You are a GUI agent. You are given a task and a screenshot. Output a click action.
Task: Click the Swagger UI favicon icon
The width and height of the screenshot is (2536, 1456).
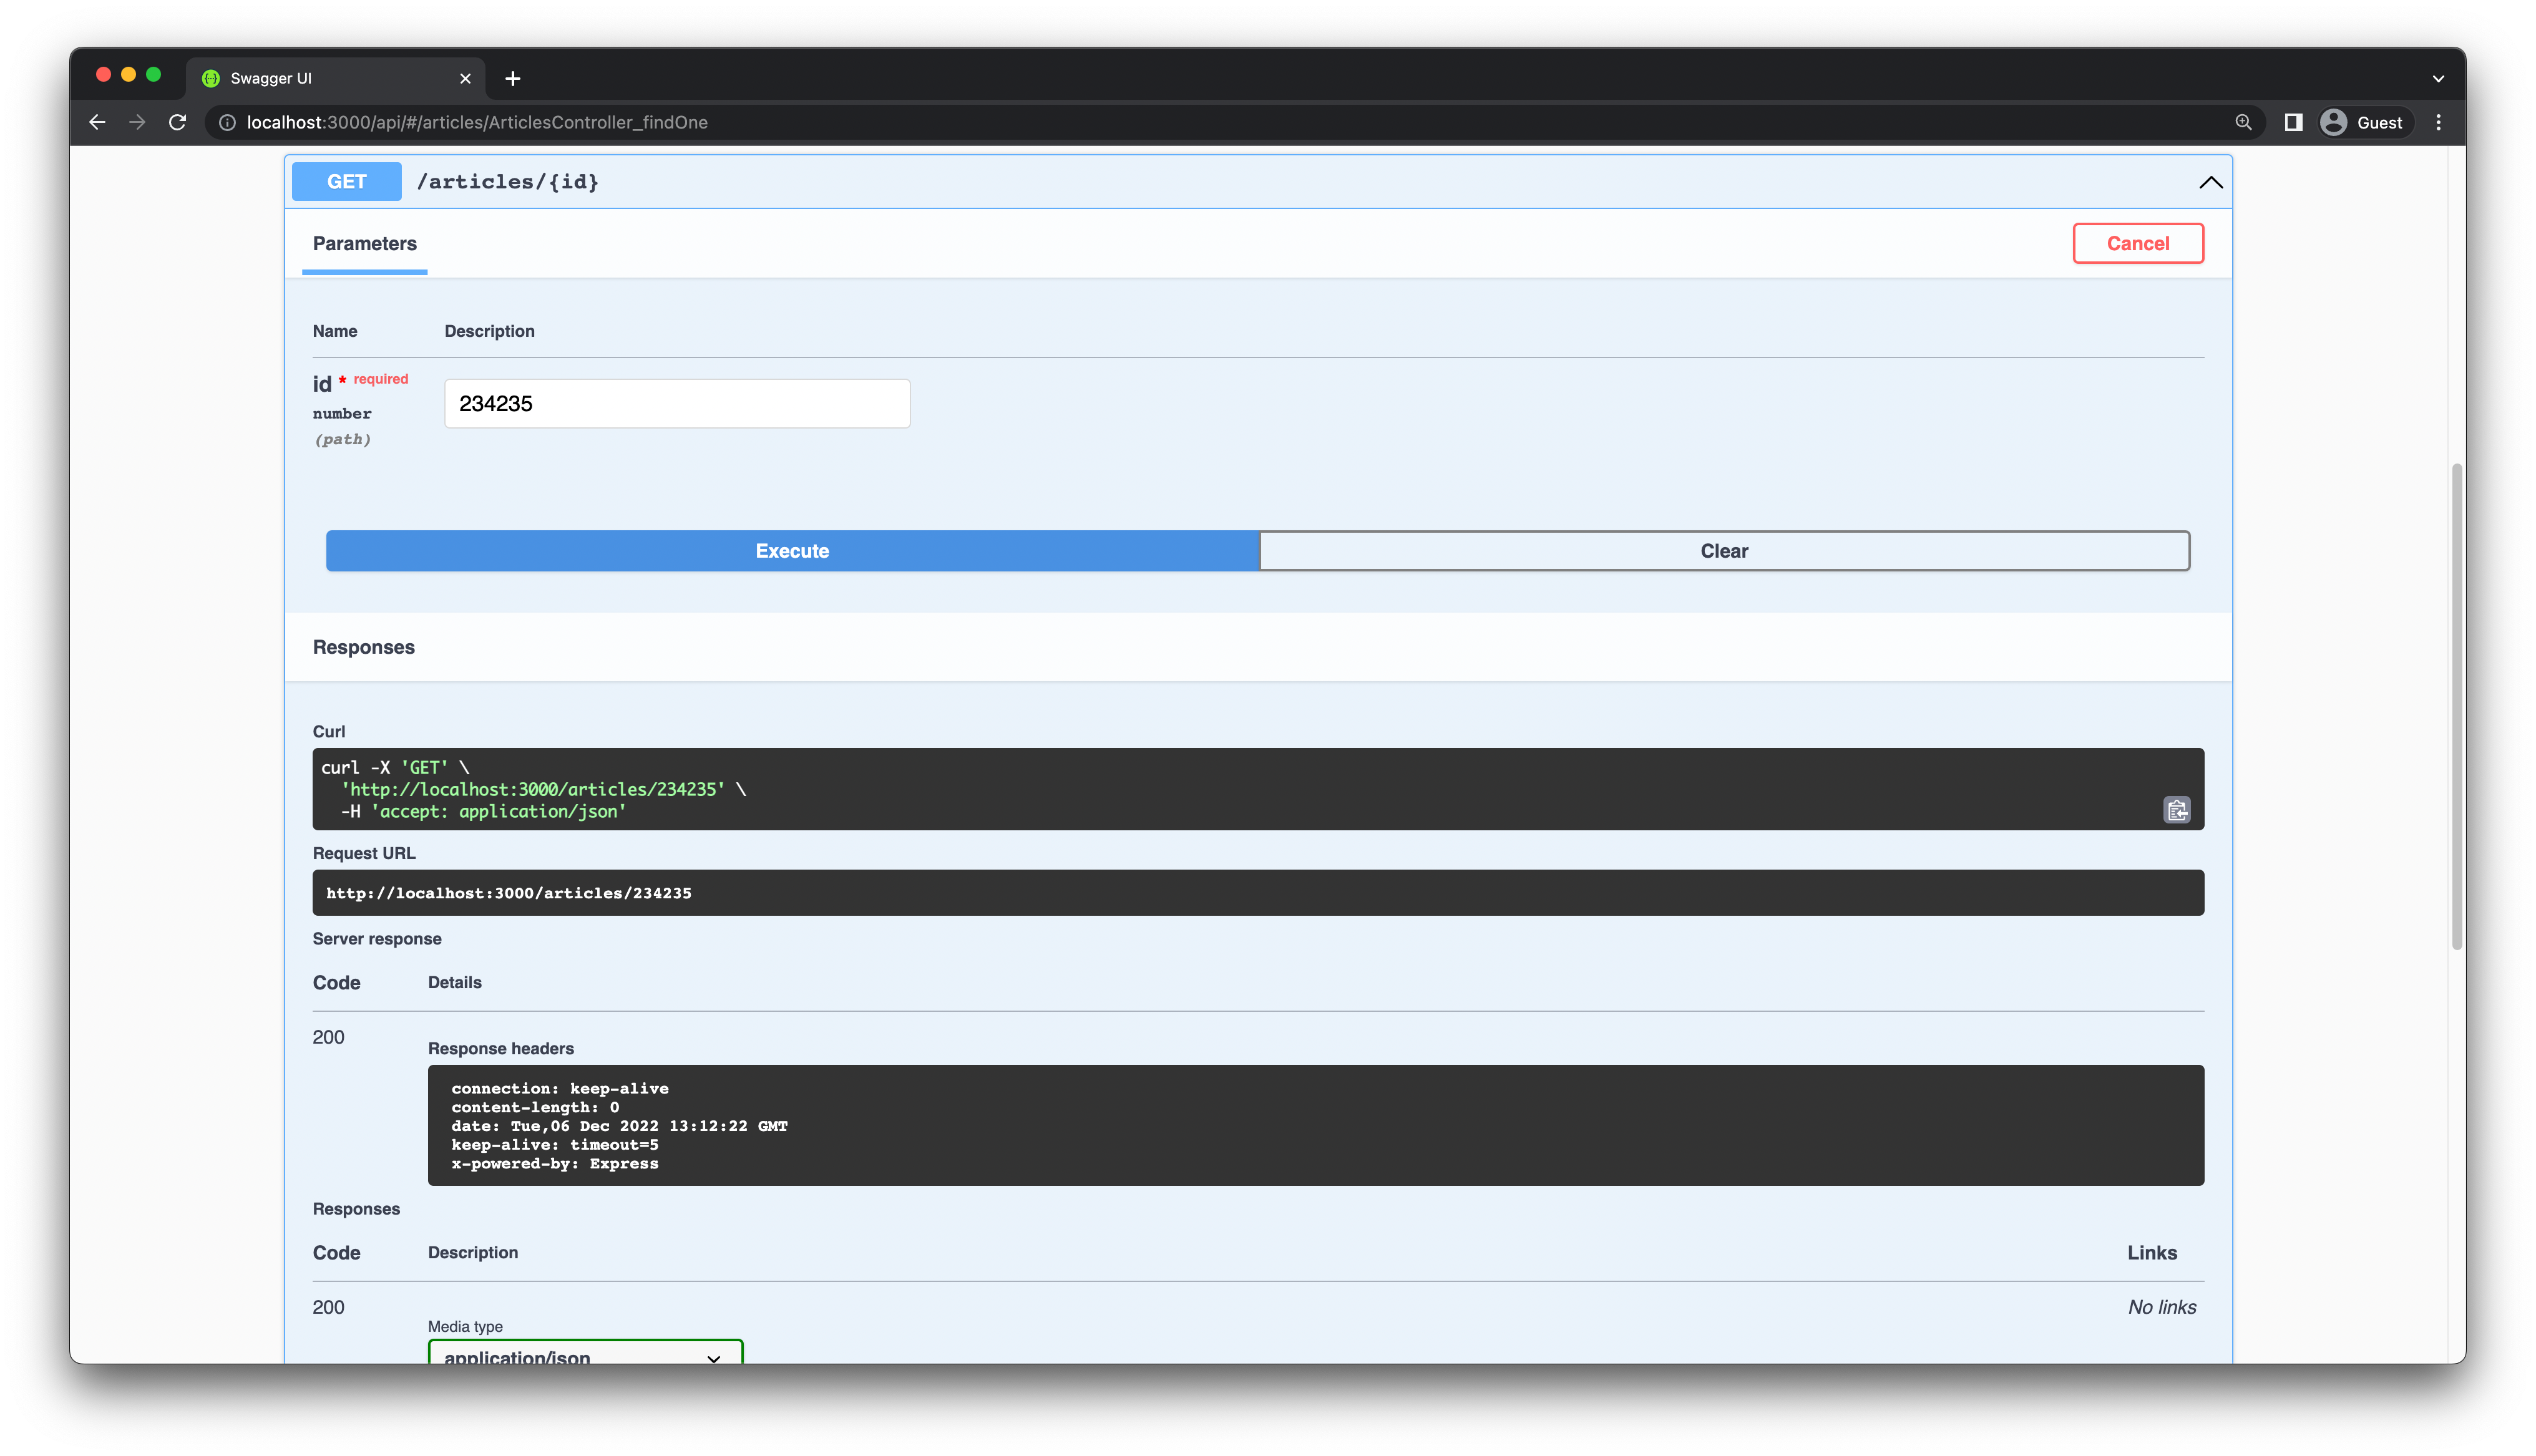213,77
